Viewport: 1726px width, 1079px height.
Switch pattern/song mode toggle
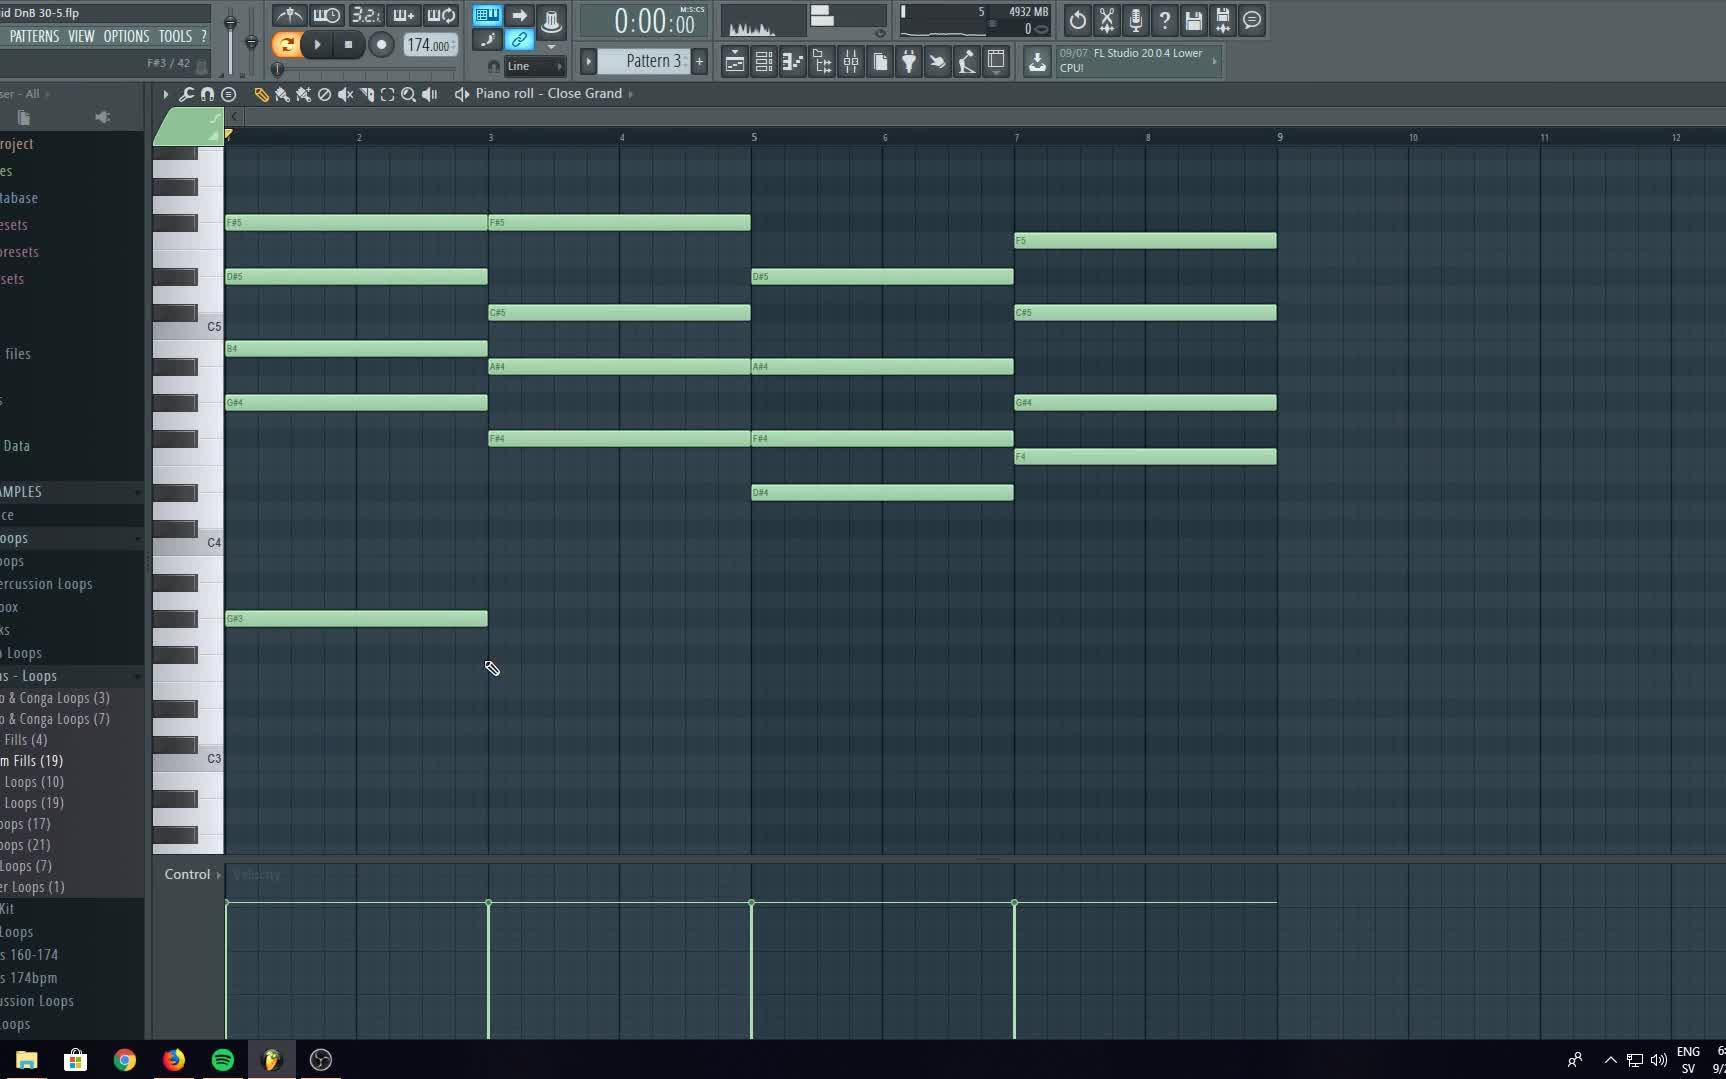pos(286,44)
